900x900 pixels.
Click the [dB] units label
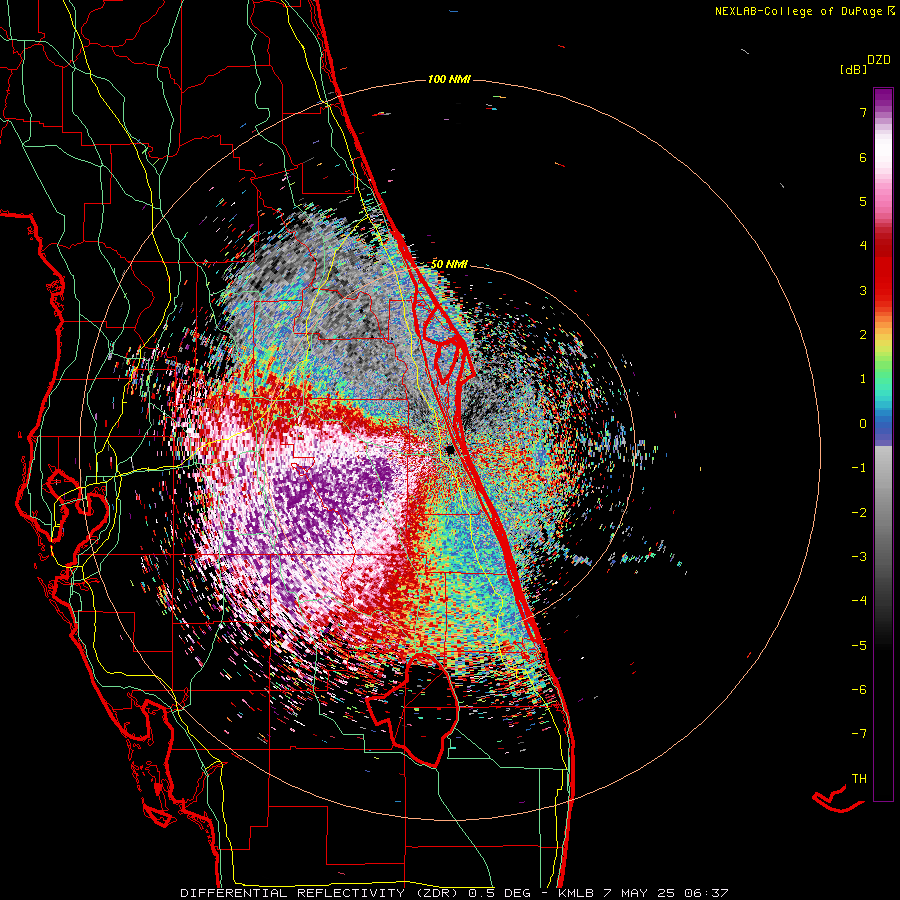tap(854, 69)
